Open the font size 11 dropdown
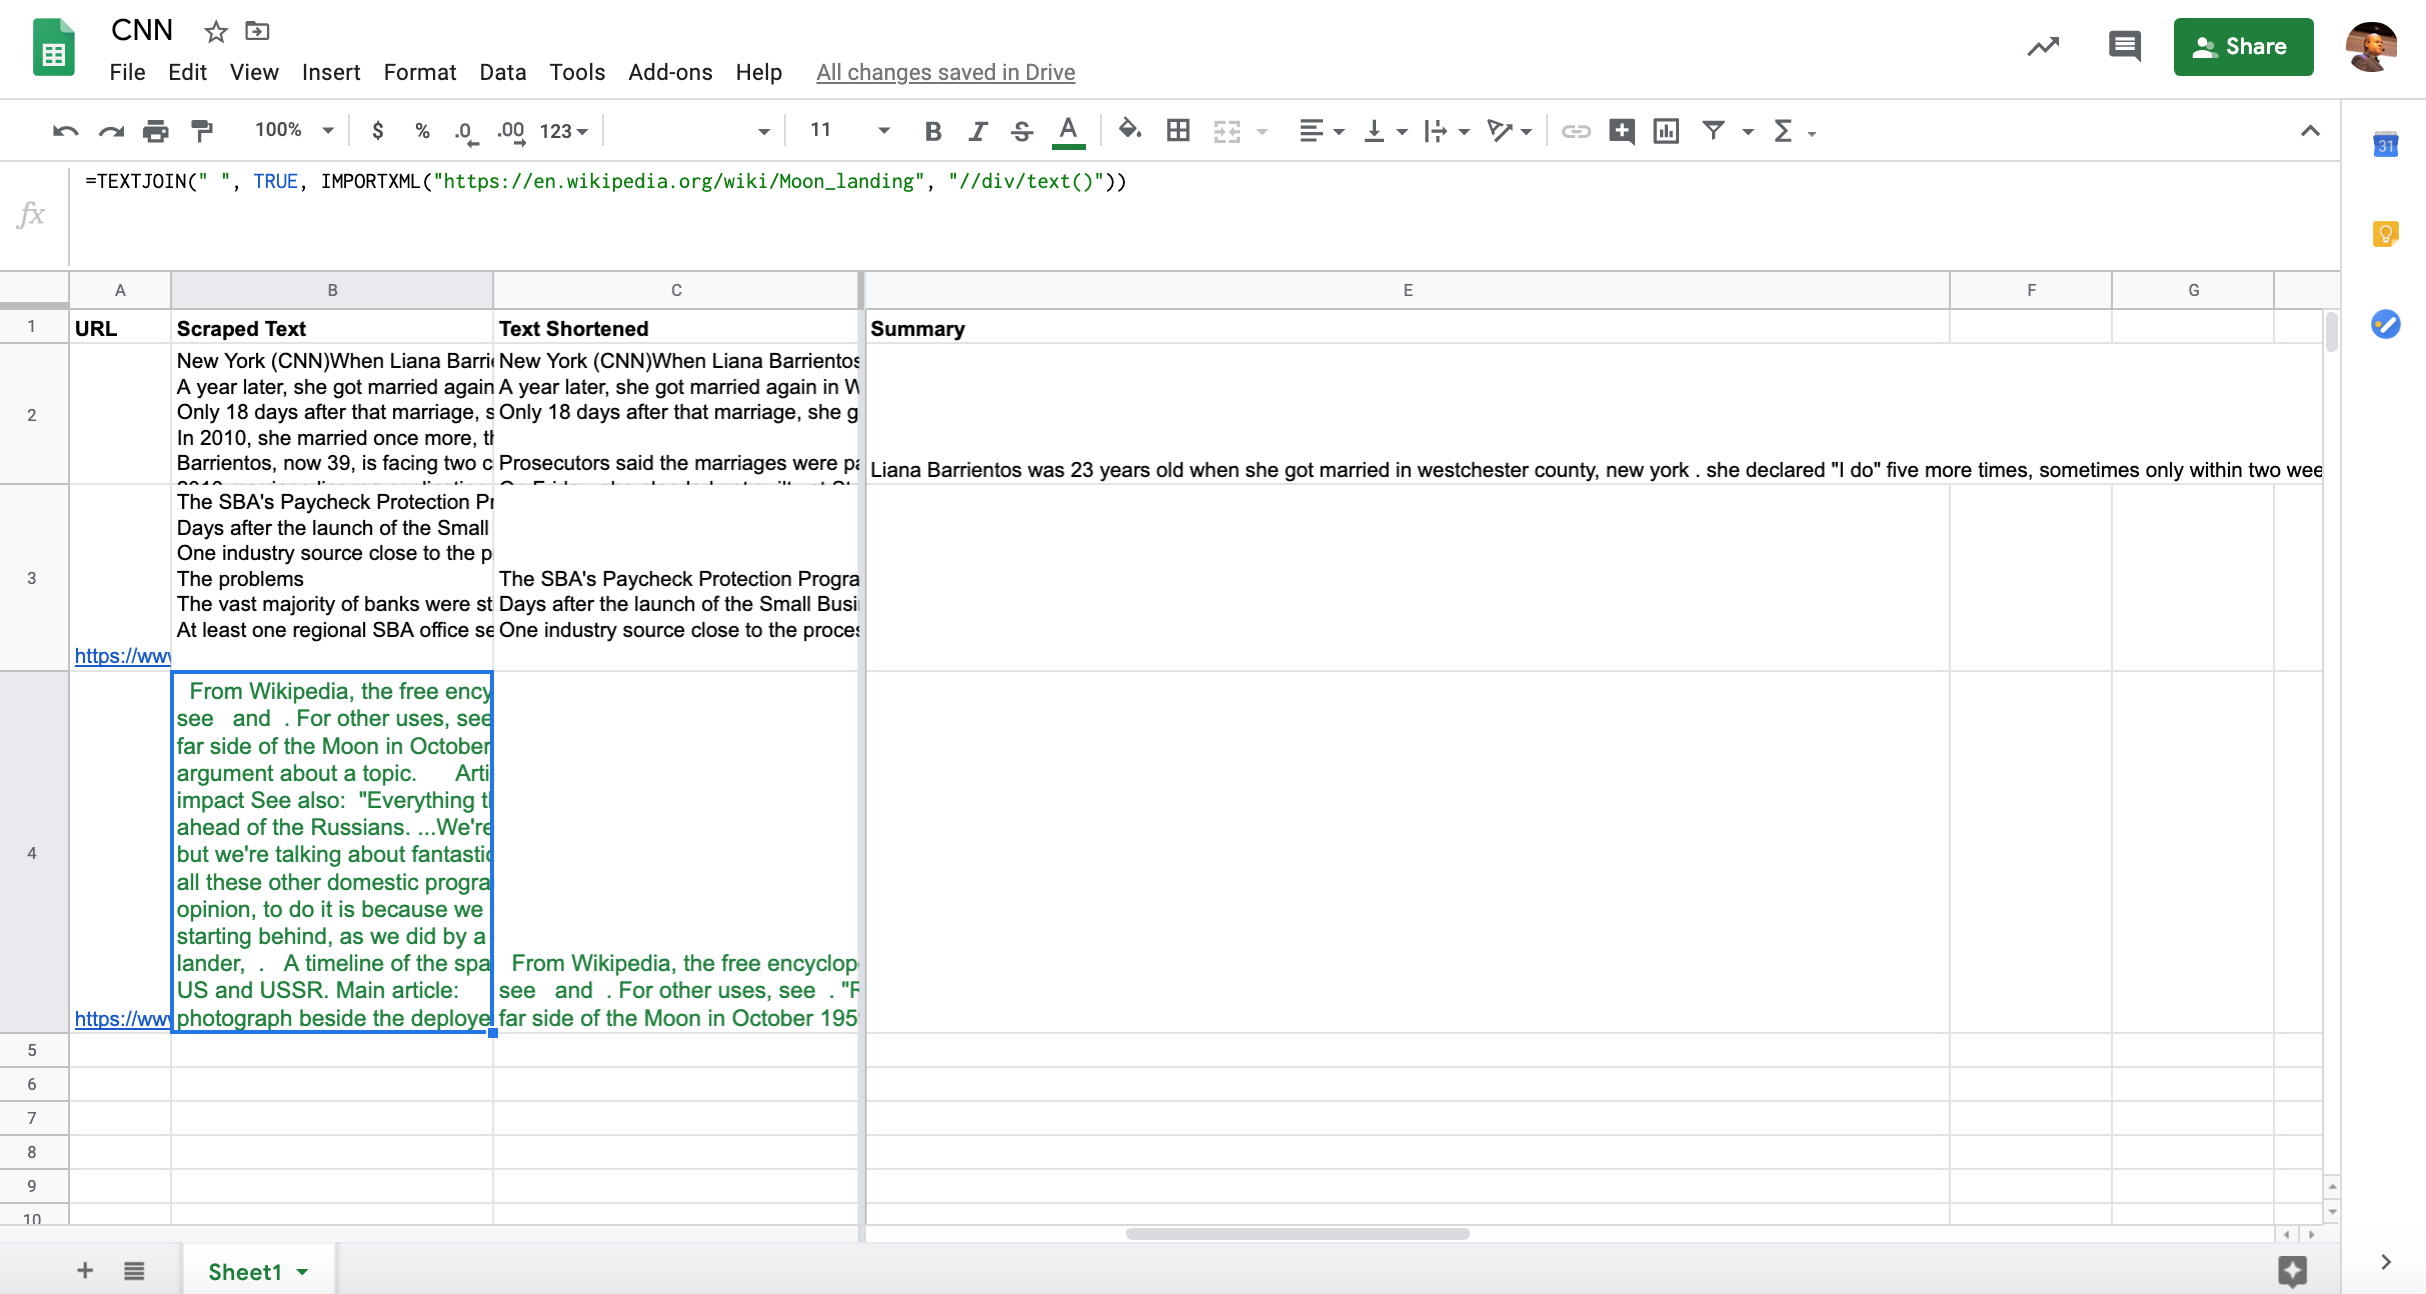Viewport: 2426px width, 1294px height. (850, 130)
